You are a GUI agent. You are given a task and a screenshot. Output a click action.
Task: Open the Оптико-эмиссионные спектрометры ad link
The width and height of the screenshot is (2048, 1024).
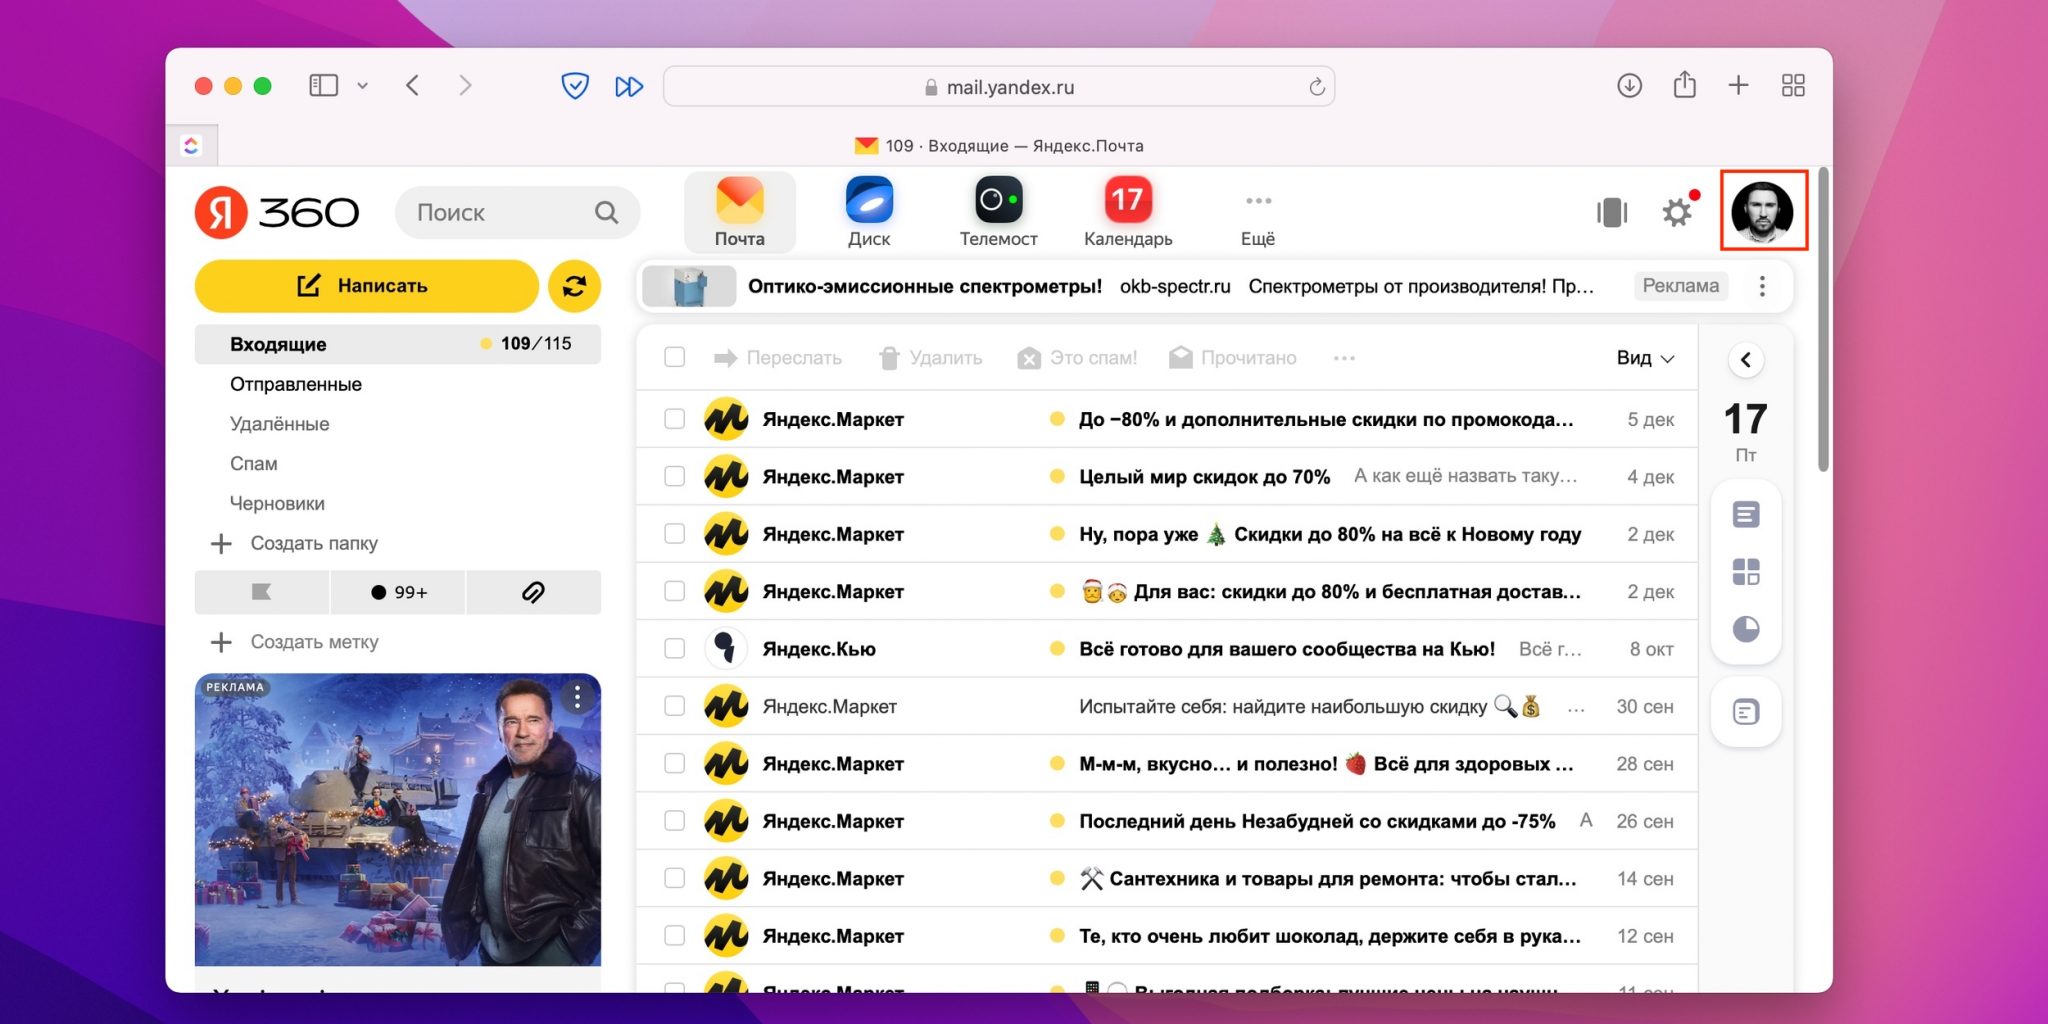pos(925,286)
